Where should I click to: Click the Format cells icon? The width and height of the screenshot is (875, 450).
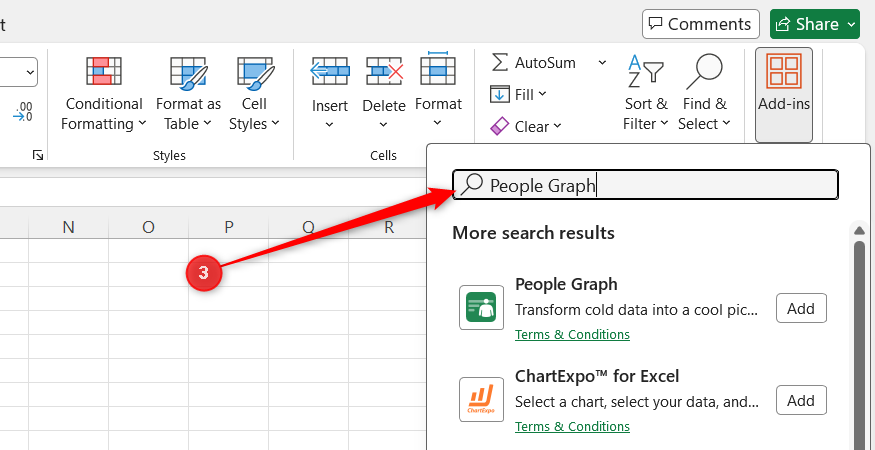coord(438,69)
